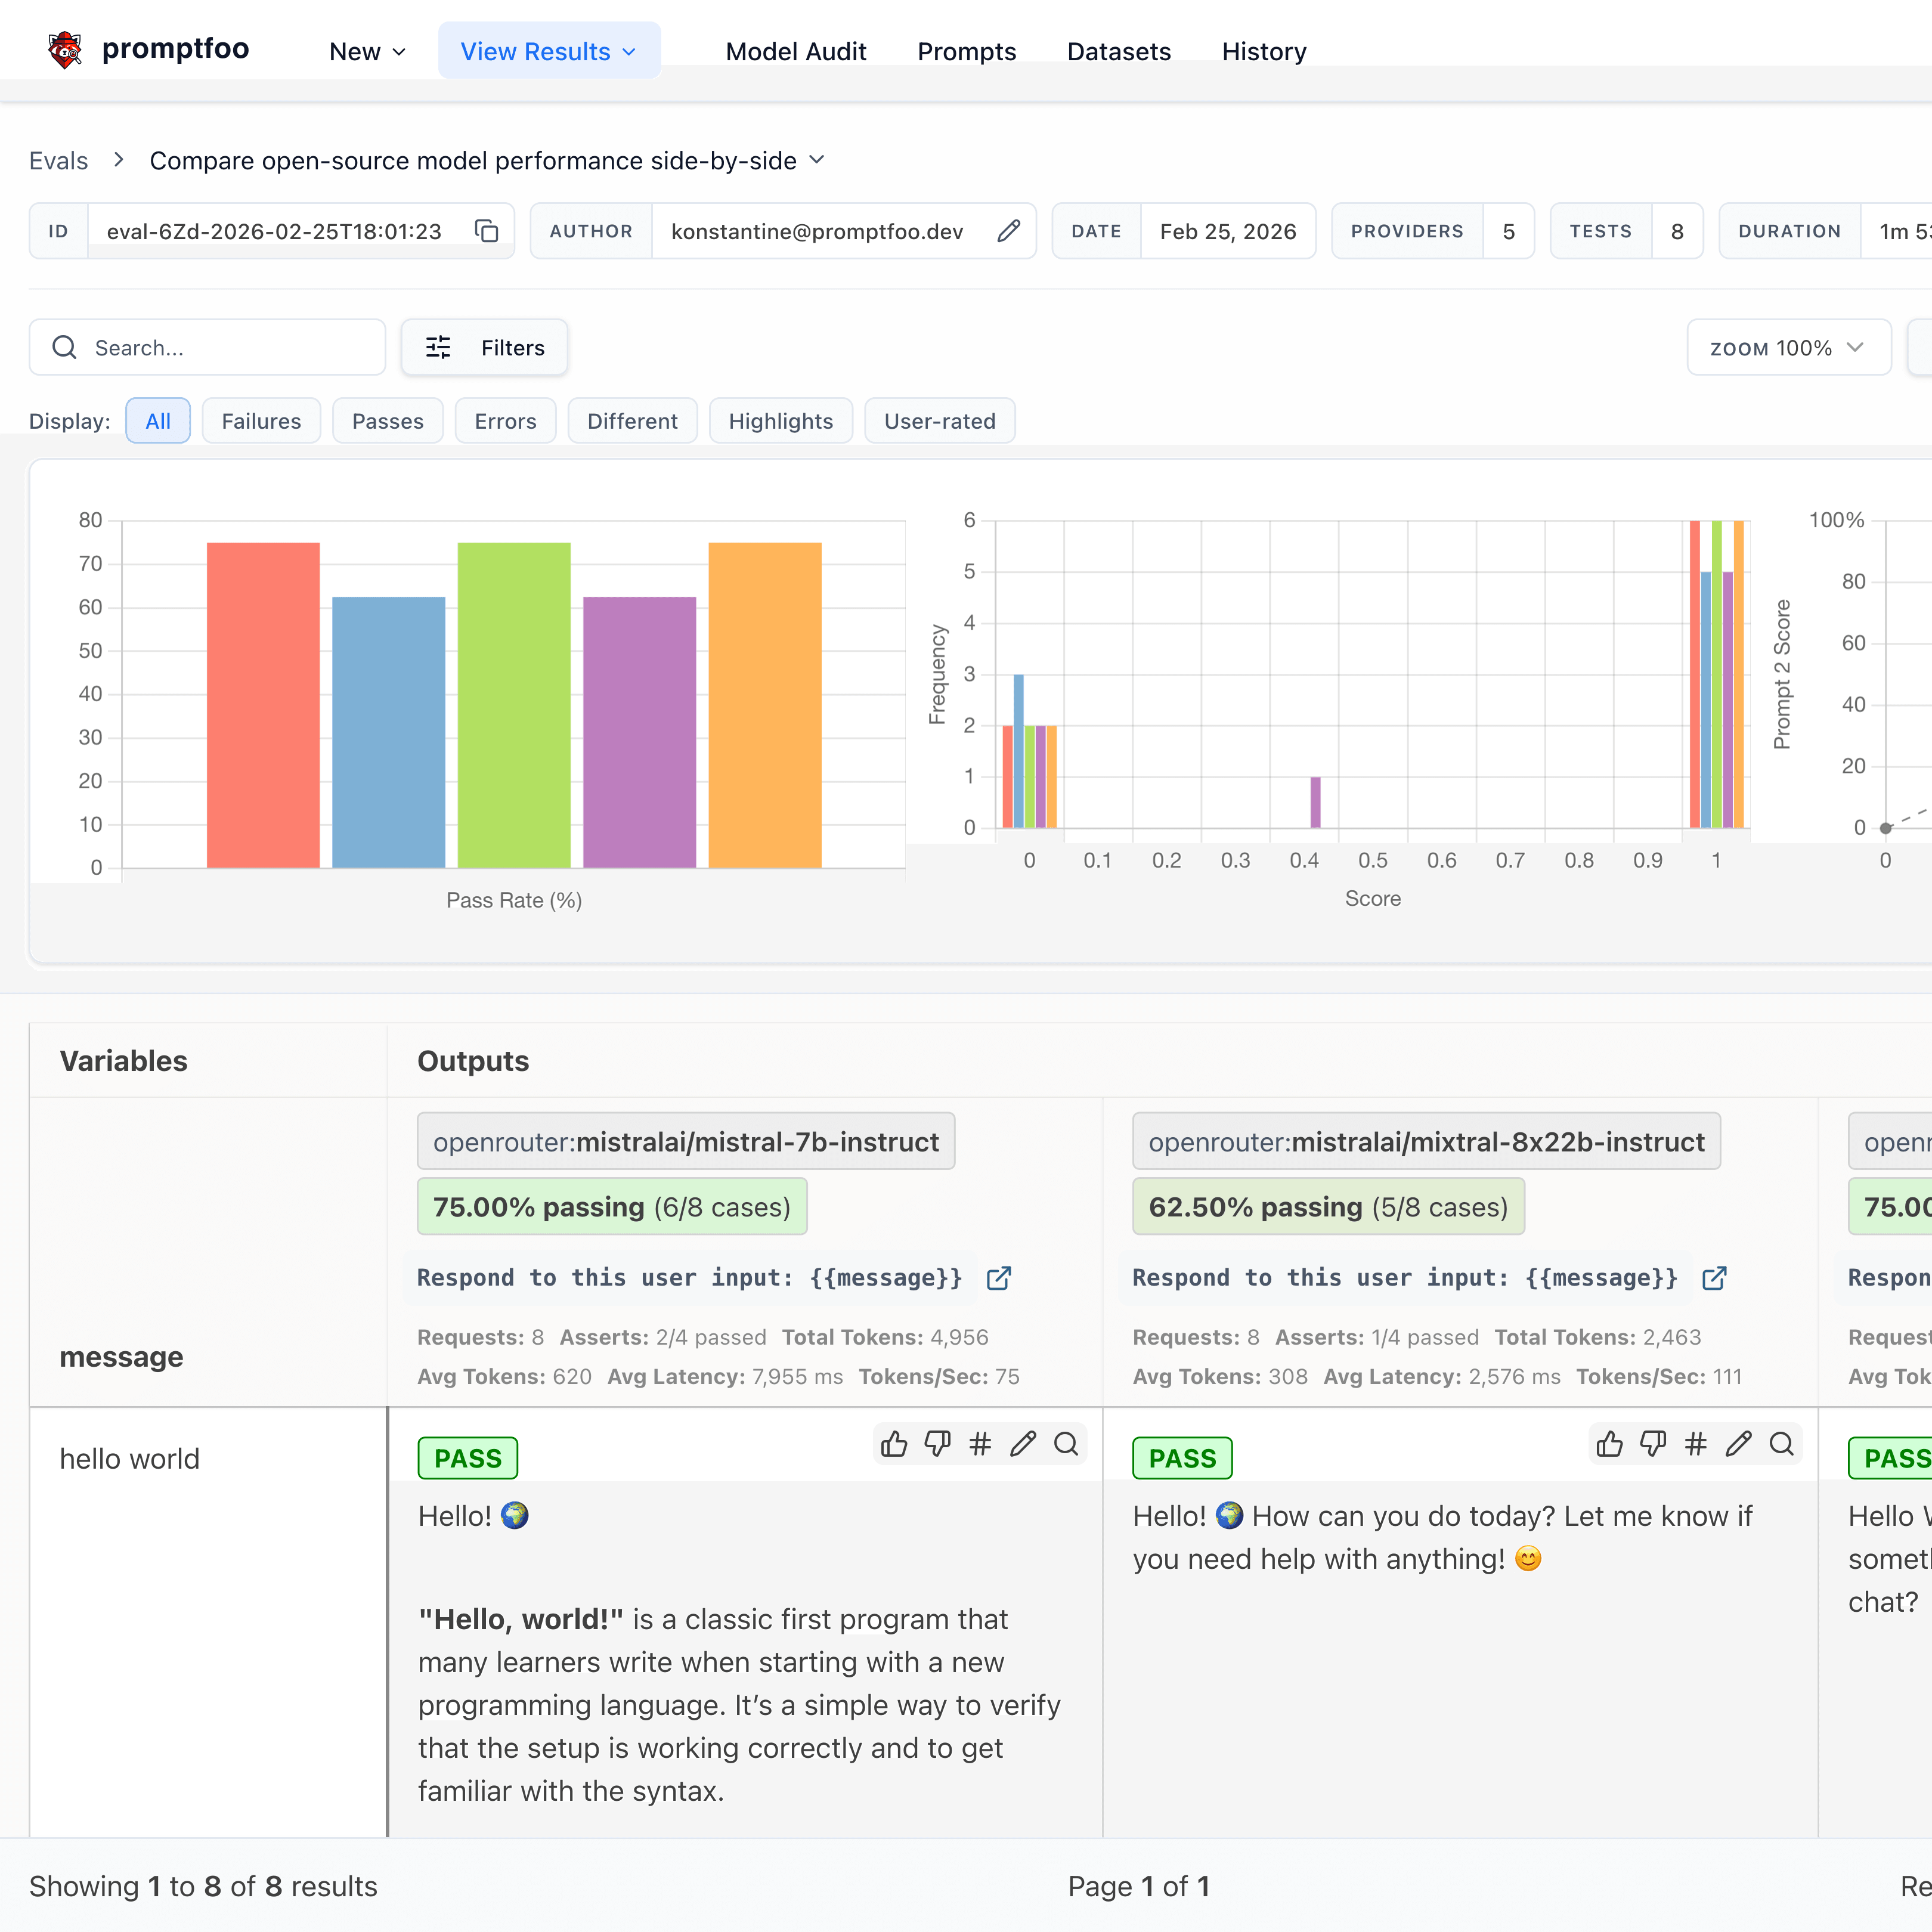Edit the author with the pencil icon

pos(1009,231)
